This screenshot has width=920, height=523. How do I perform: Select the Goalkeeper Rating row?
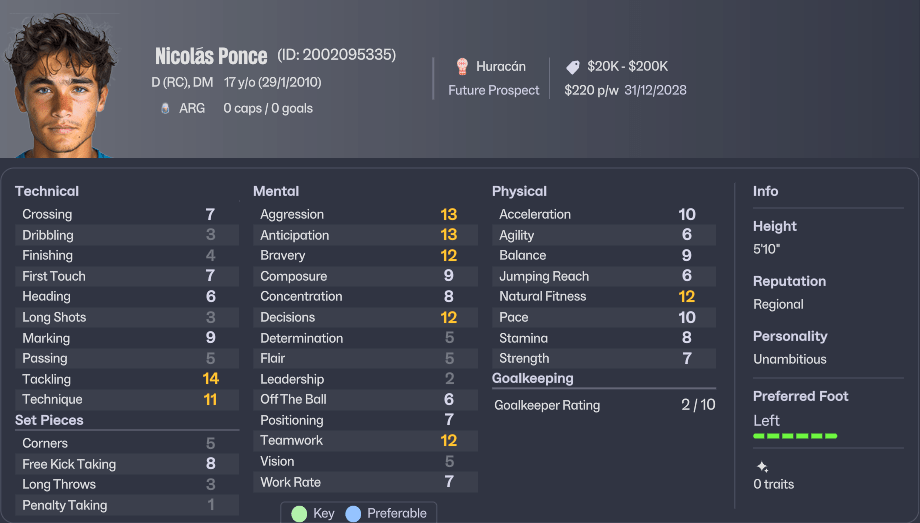tap(604, 405)
